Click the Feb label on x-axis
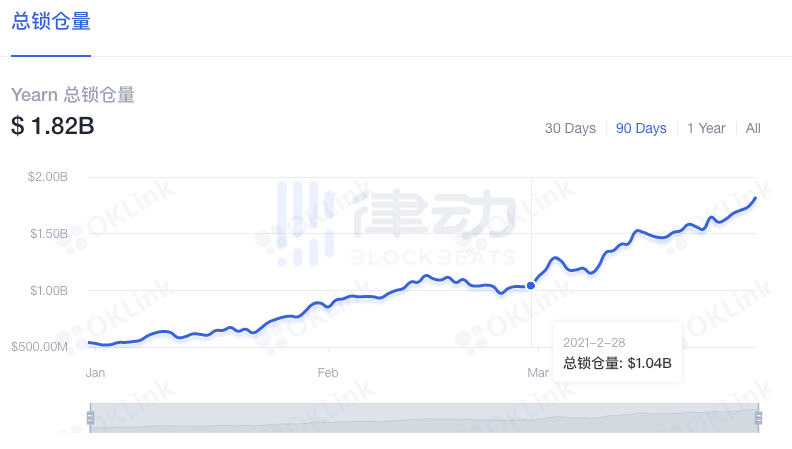792x449 pixels. tap(328, 373)
